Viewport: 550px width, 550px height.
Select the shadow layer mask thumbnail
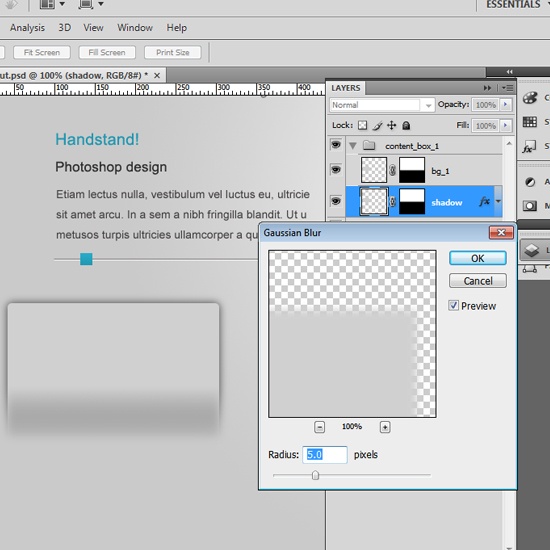[x=412, y=201]
